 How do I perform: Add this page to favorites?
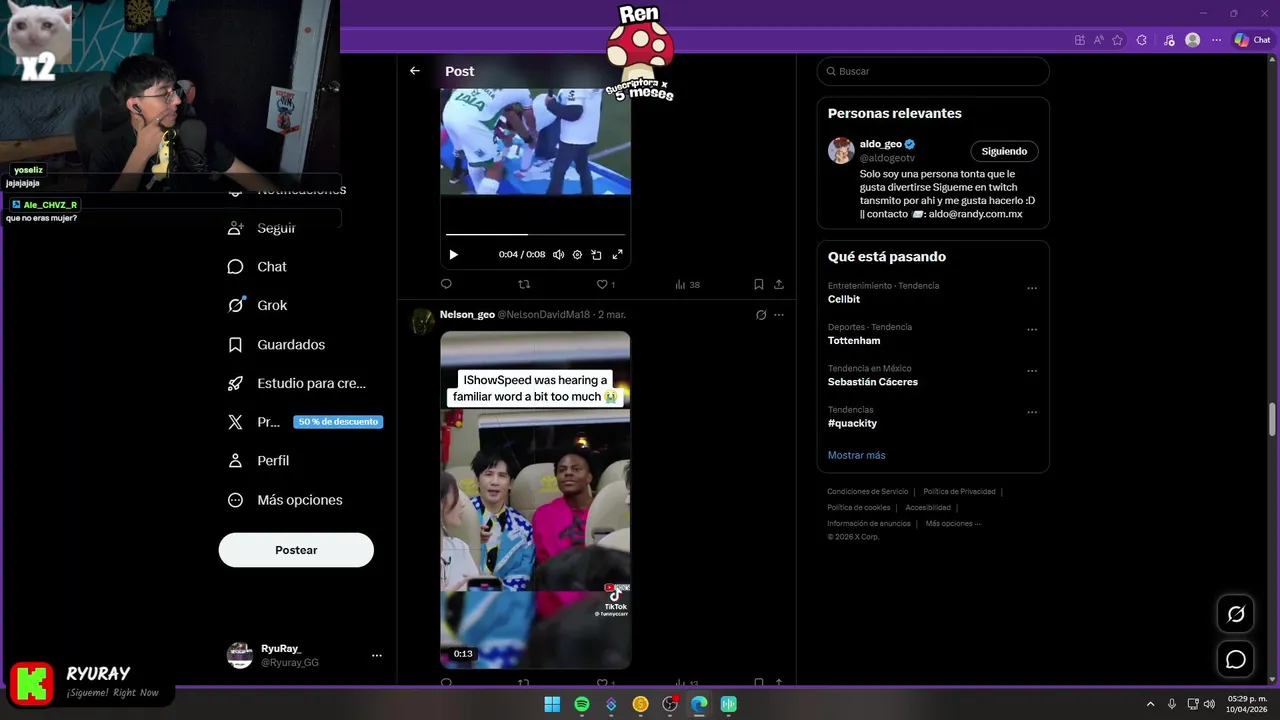point(1117,40)
